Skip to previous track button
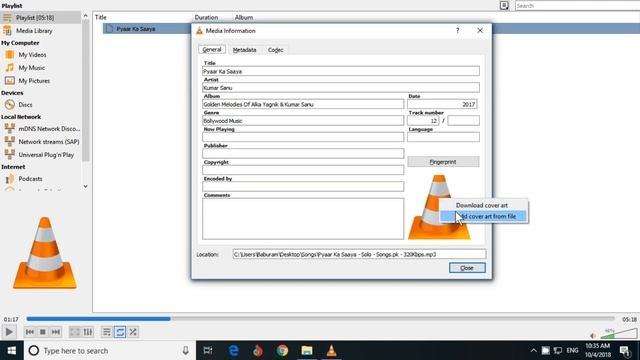The height and width of the screenshot is (360, 640). coord(30,332)
